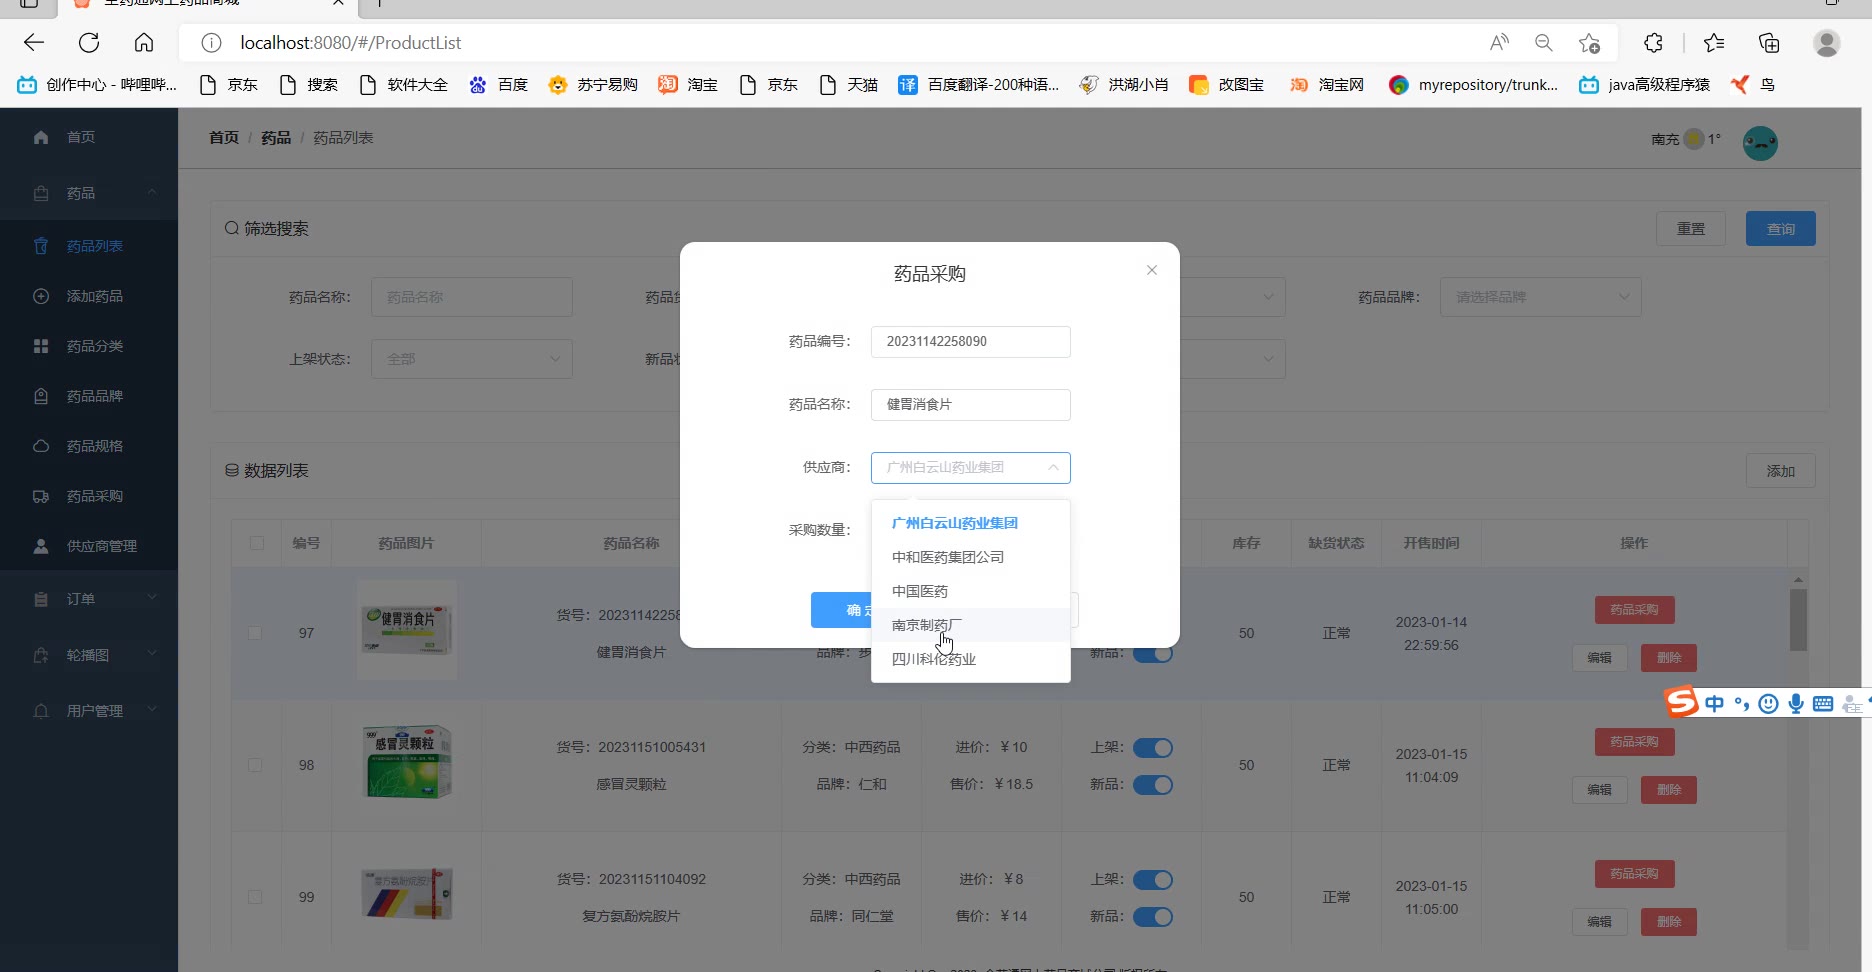Screen dimensions: 1872x972
Task: Click the 查询 search button
Action: click(1781, 229)
